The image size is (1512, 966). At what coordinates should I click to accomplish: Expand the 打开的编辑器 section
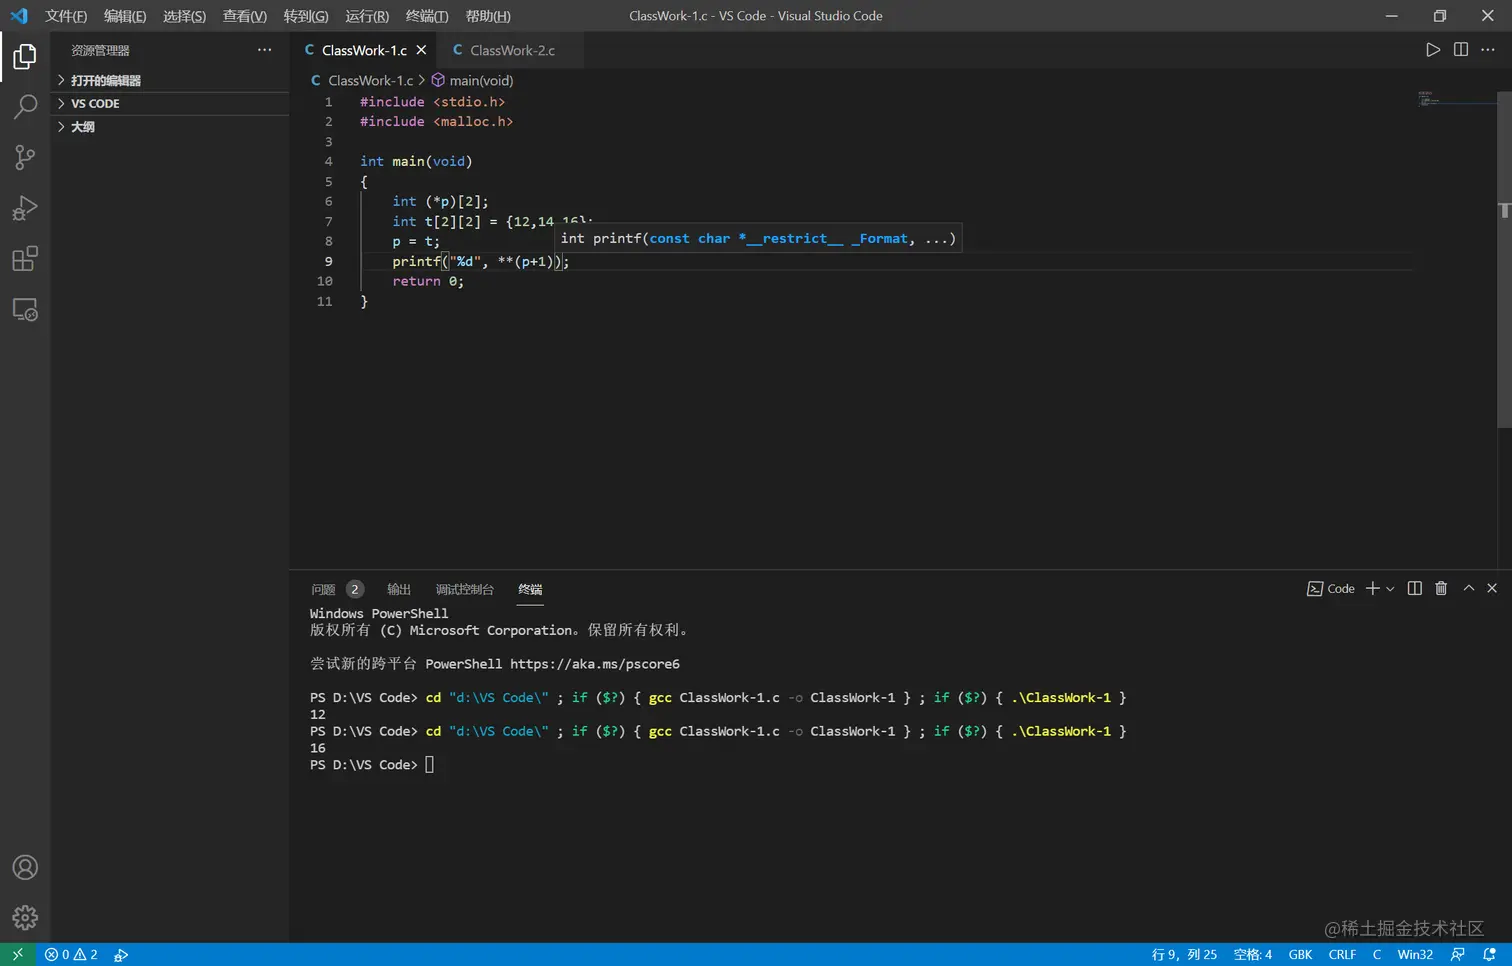point(105,81)
